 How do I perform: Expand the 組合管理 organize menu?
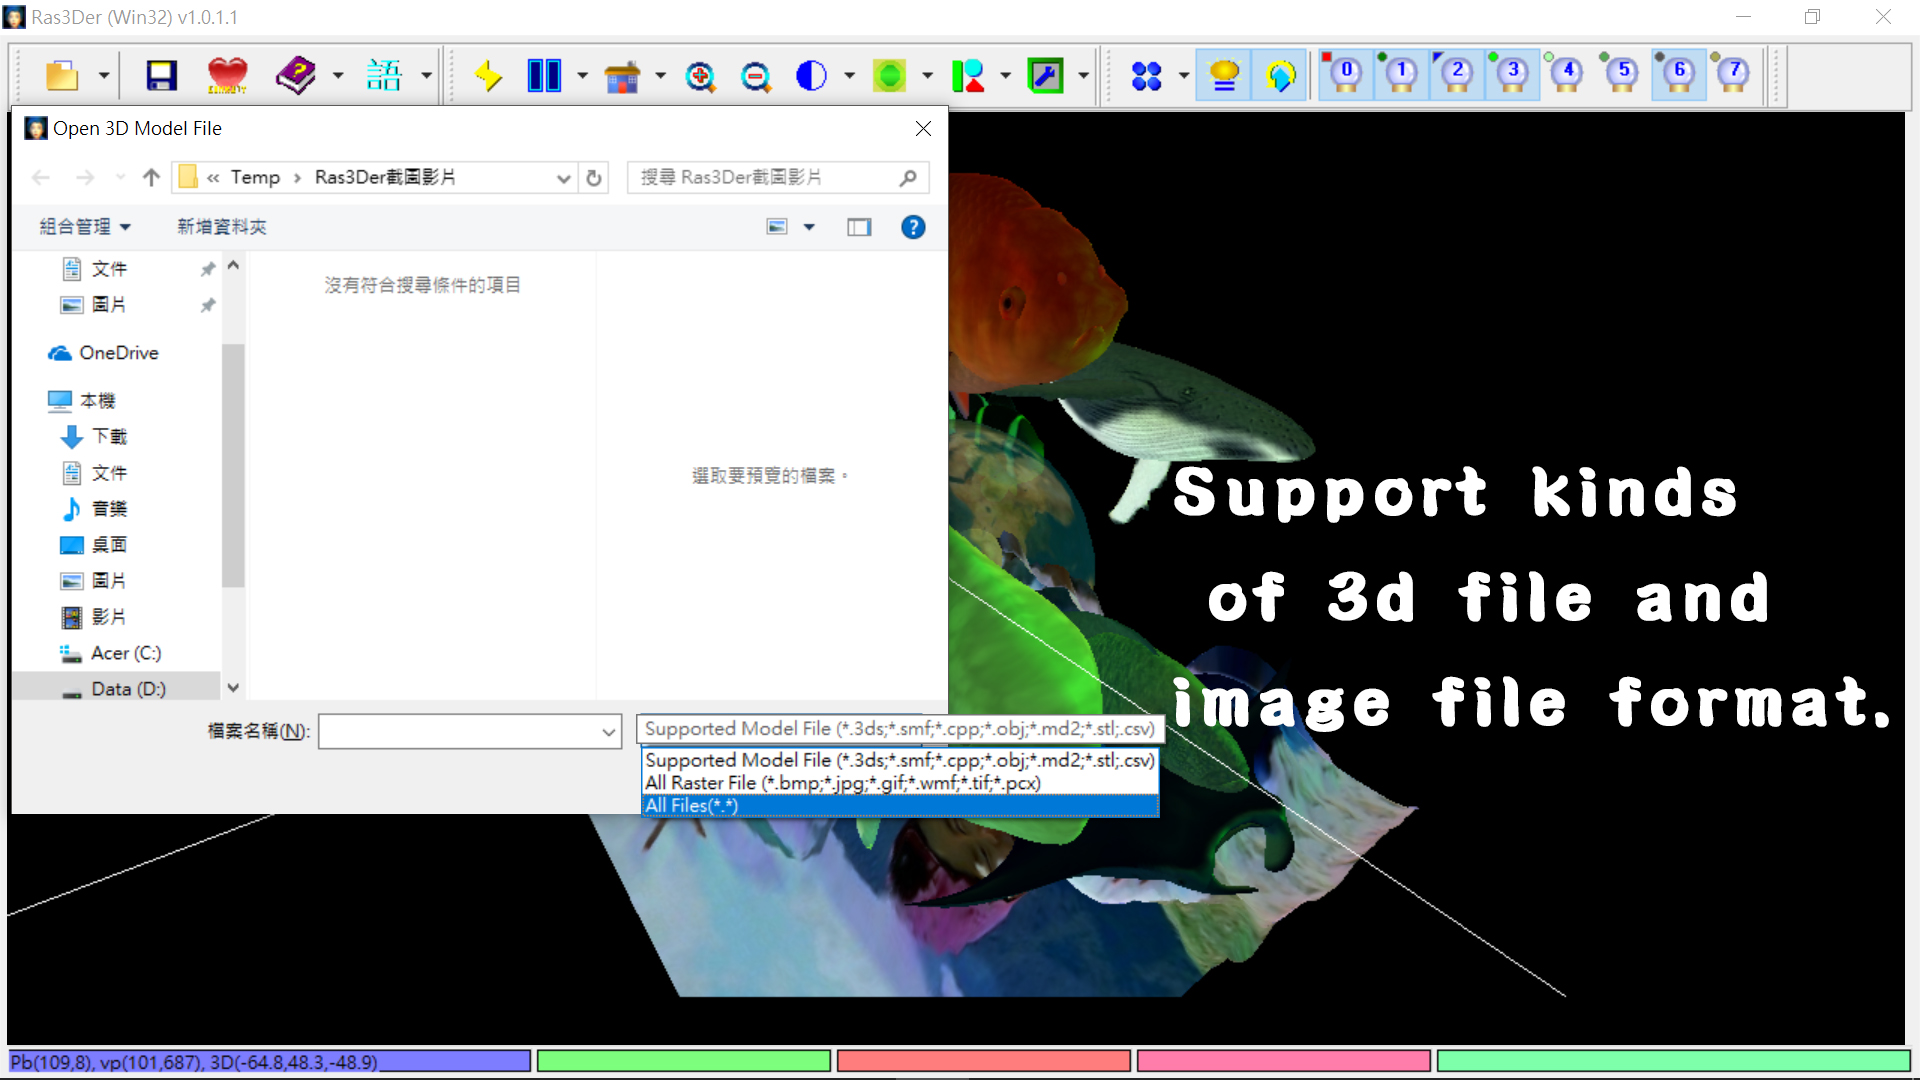click(x=85, y=227)
